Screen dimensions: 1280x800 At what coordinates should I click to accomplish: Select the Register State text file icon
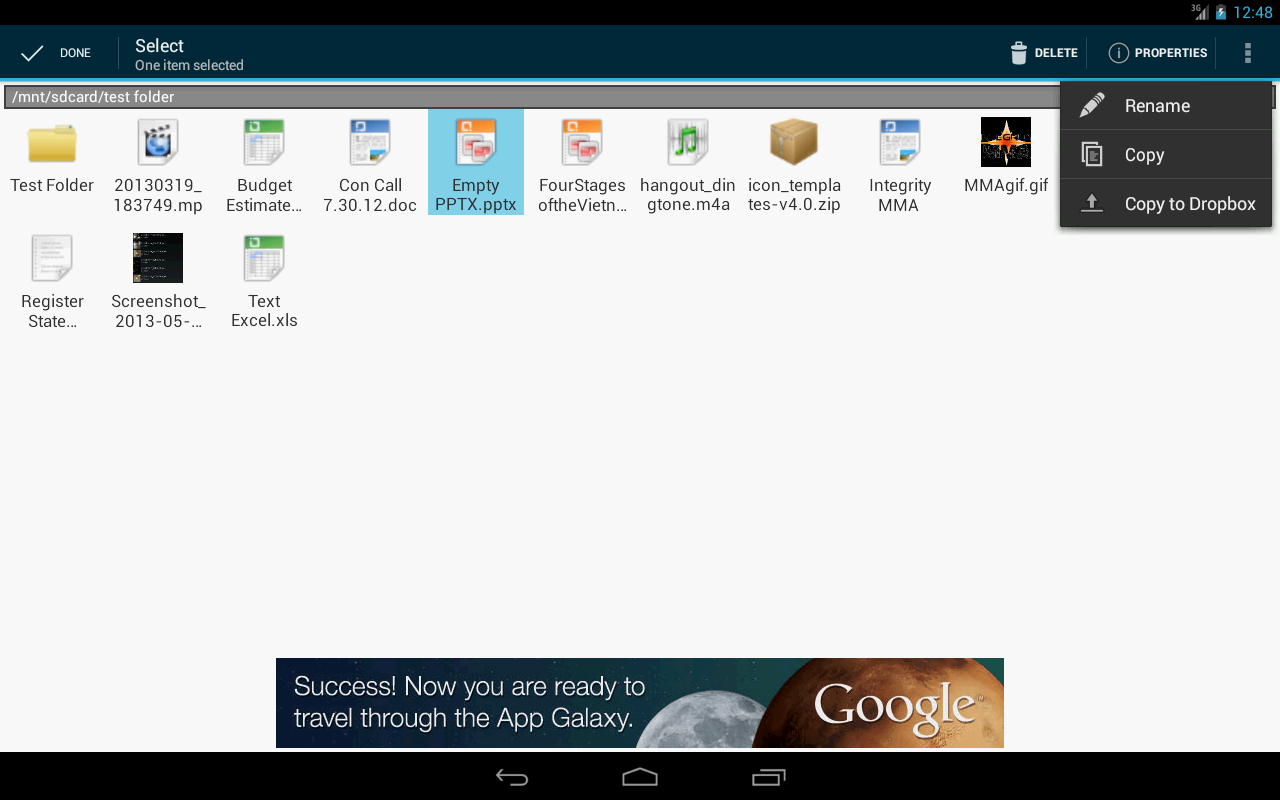click(x=52, y=258)
